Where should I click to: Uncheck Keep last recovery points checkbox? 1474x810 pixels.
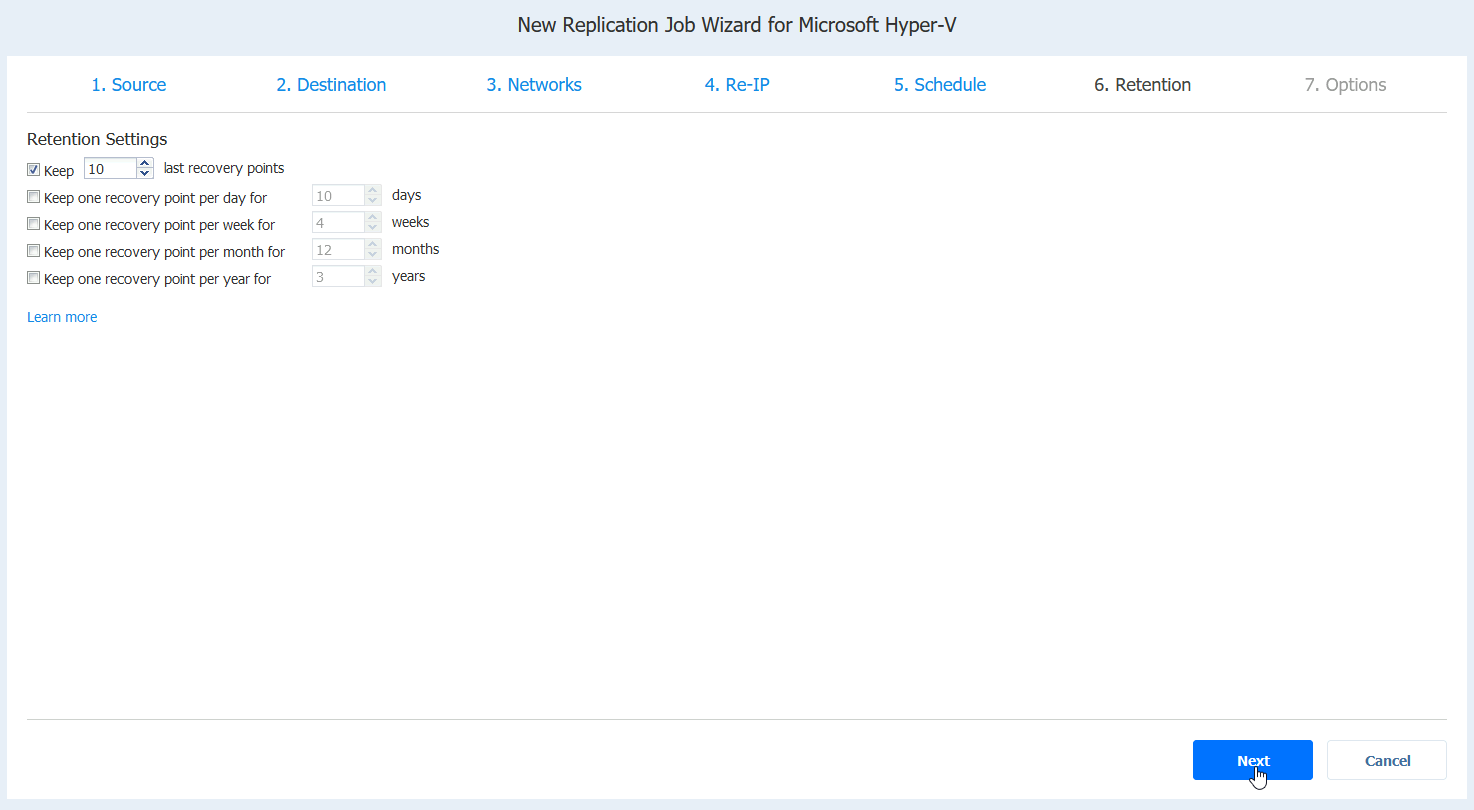pos(34,169)
